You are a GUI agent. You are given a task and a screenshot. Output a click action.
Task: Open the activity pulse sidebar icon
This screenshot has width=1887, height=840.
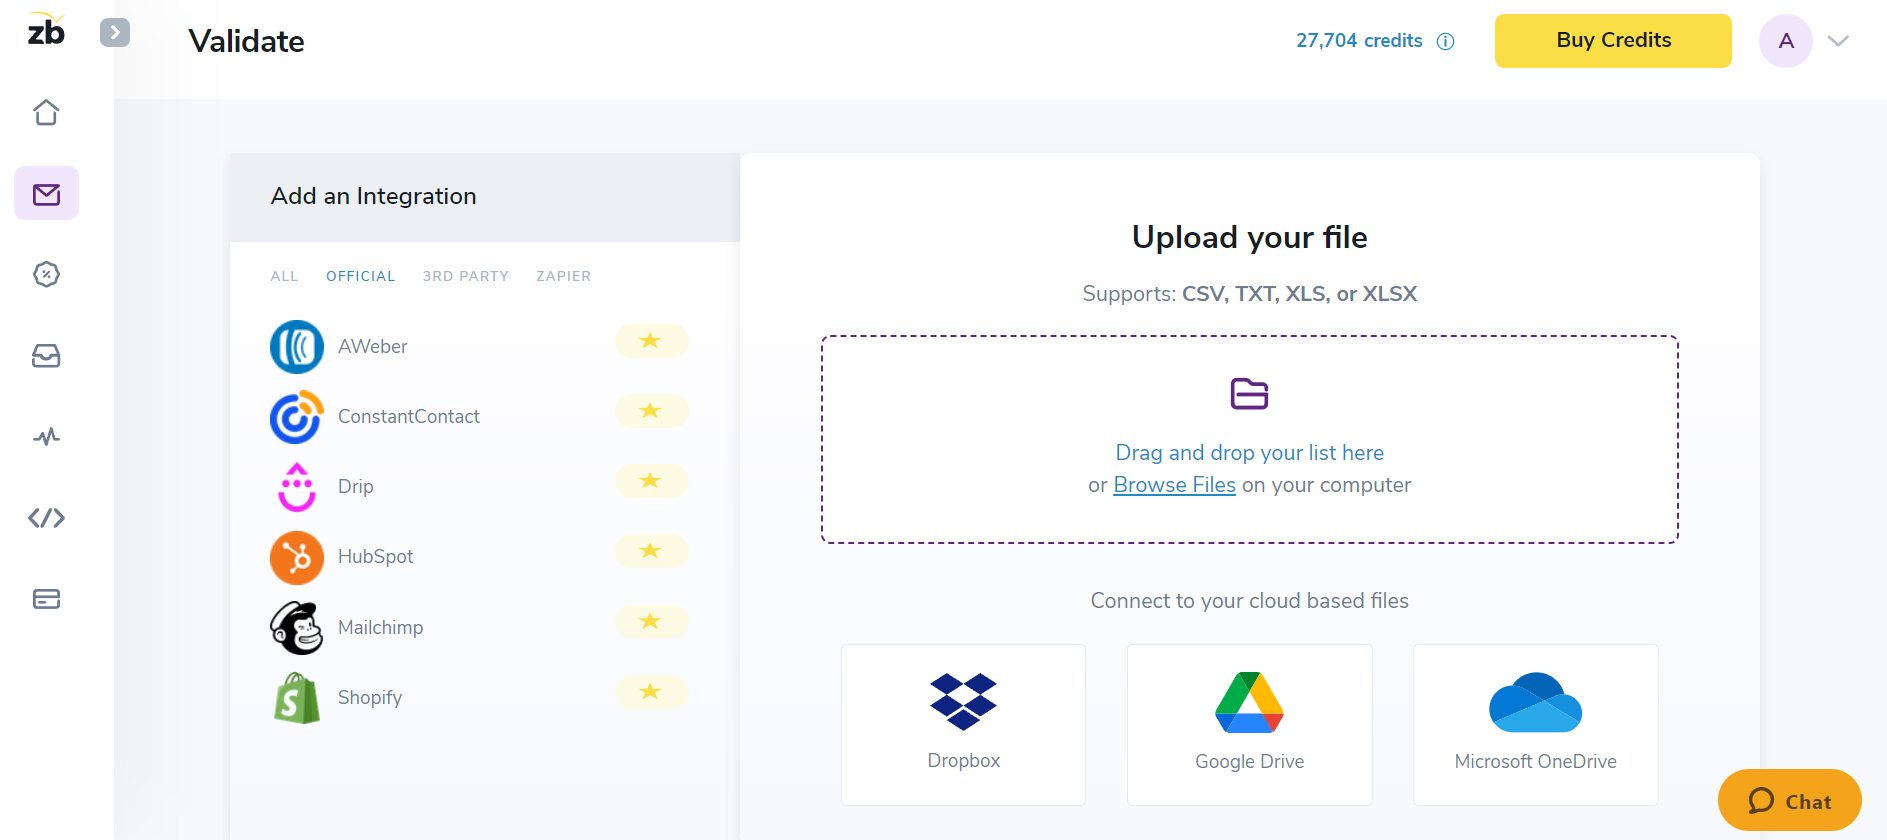pos(46,437)
